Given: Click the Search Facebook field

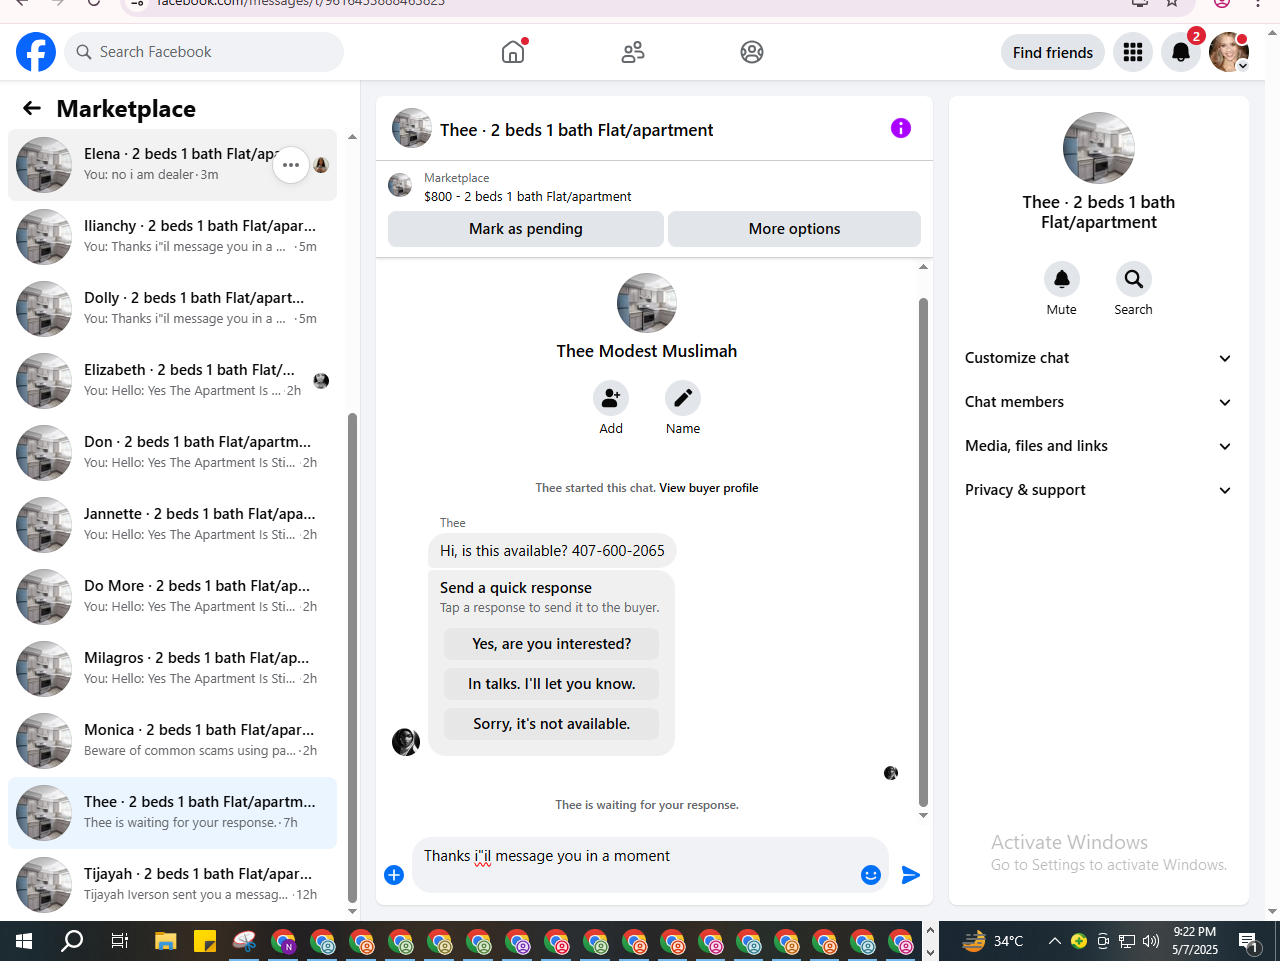Looking at the screenshot, I should [x=204, y=52].
